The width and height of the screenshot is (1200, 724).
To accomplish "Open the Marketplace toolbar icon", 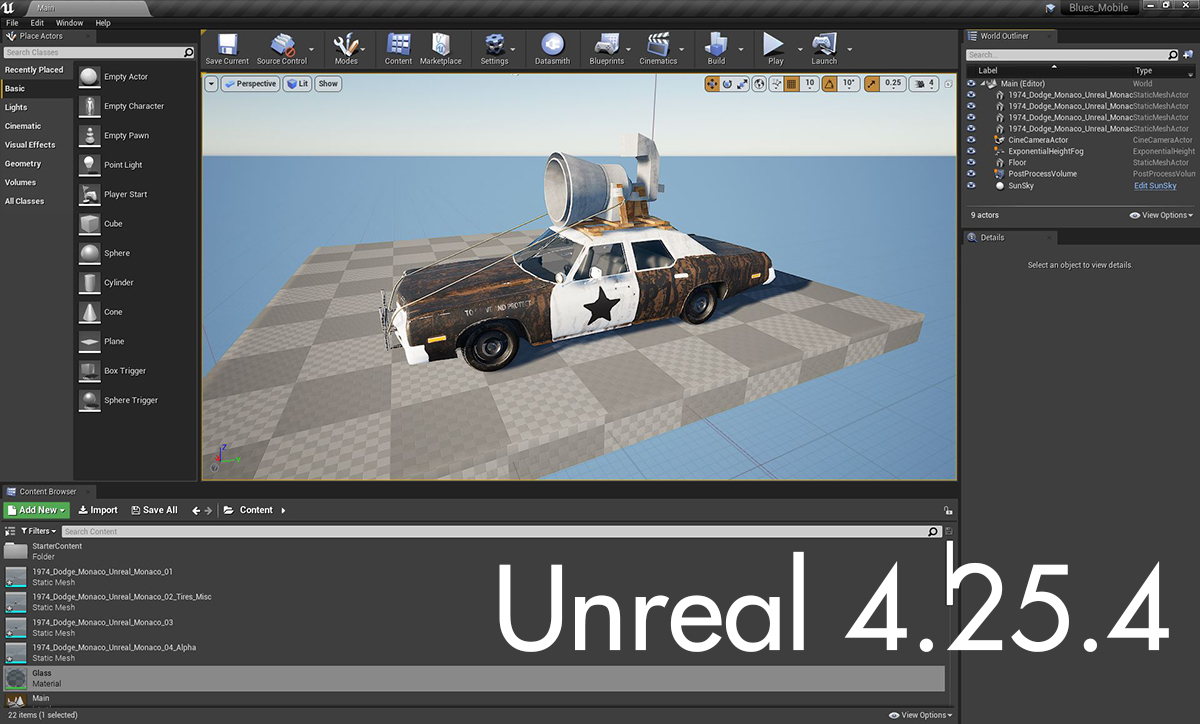I will pos(440,46).
